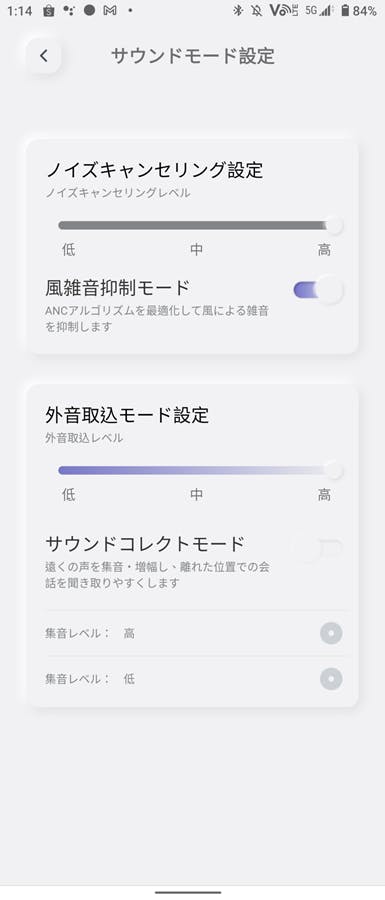This screenshot has height=900, width=385.
Task: Select 集音レベル 低 radio button
Action: tap(331, 679)
